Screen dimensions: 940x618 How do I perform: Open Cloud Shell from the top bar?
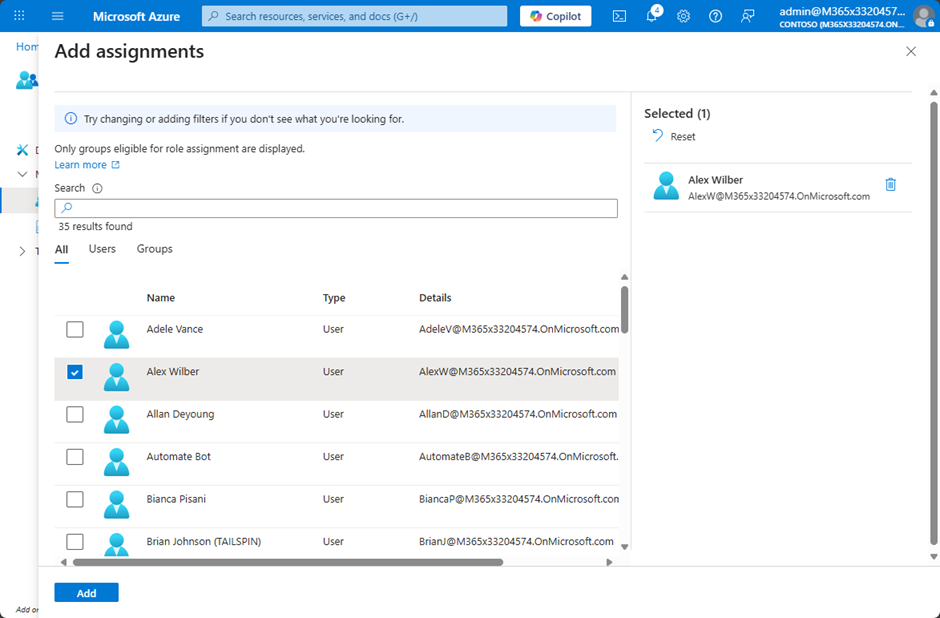tap(619, 16)
